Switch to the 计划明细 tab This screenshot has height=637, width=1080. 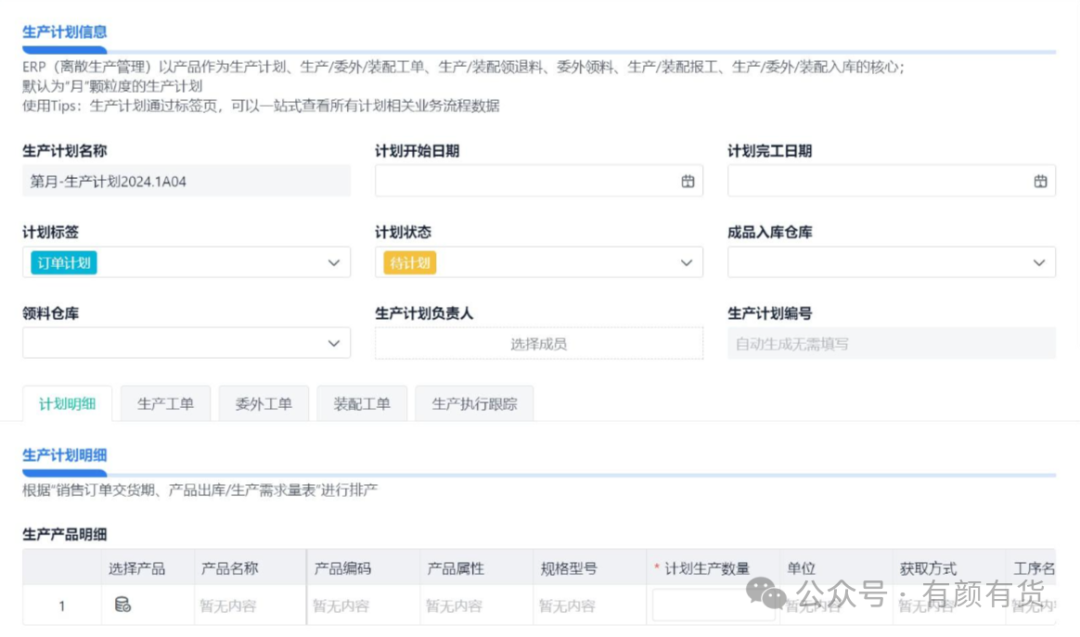[67, 404]
